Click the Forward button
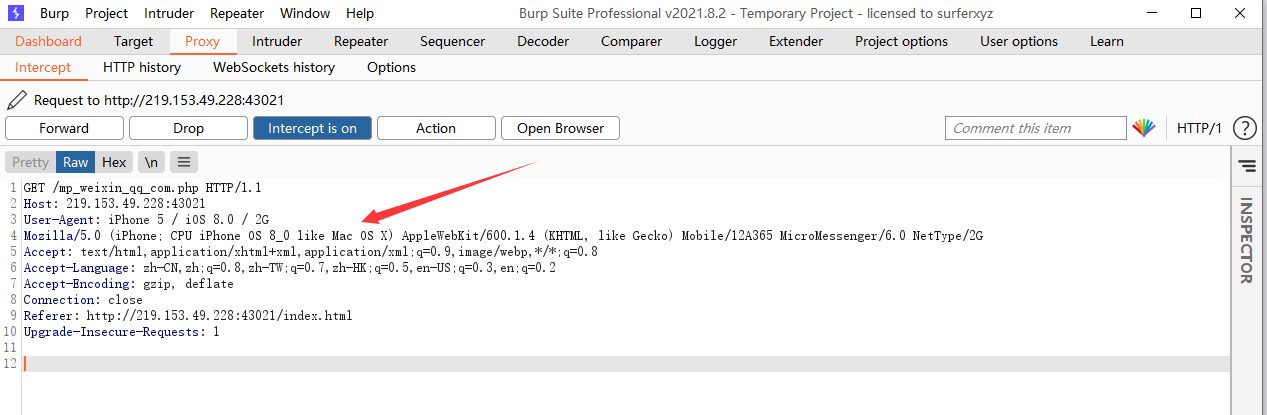1267x415 pixels. (x=64, y=128)
